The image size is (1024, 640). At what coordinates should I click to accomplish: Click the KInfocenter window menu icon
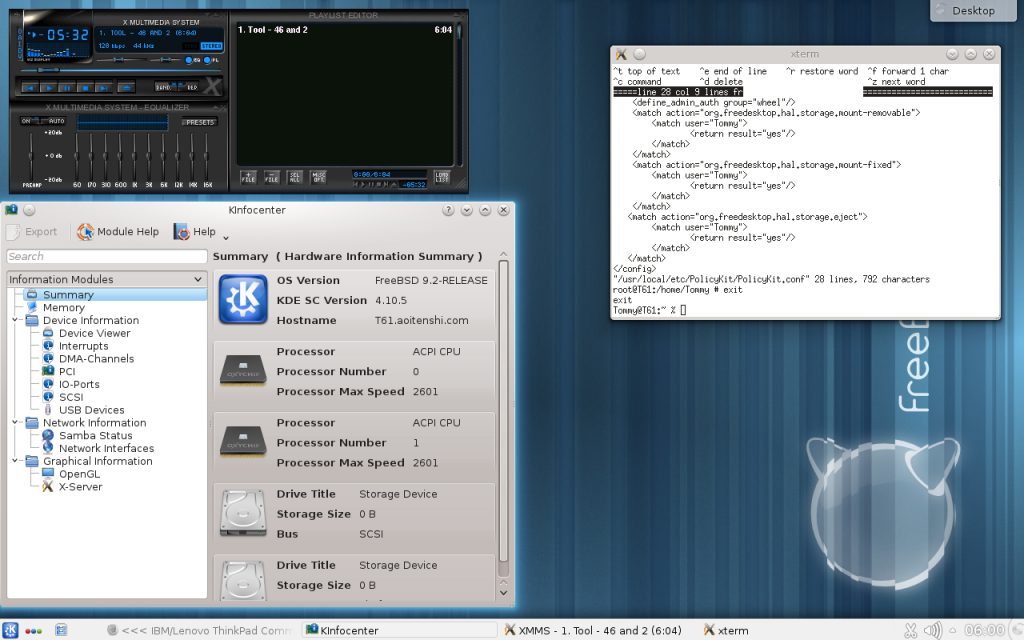click(x=11, y=210)
